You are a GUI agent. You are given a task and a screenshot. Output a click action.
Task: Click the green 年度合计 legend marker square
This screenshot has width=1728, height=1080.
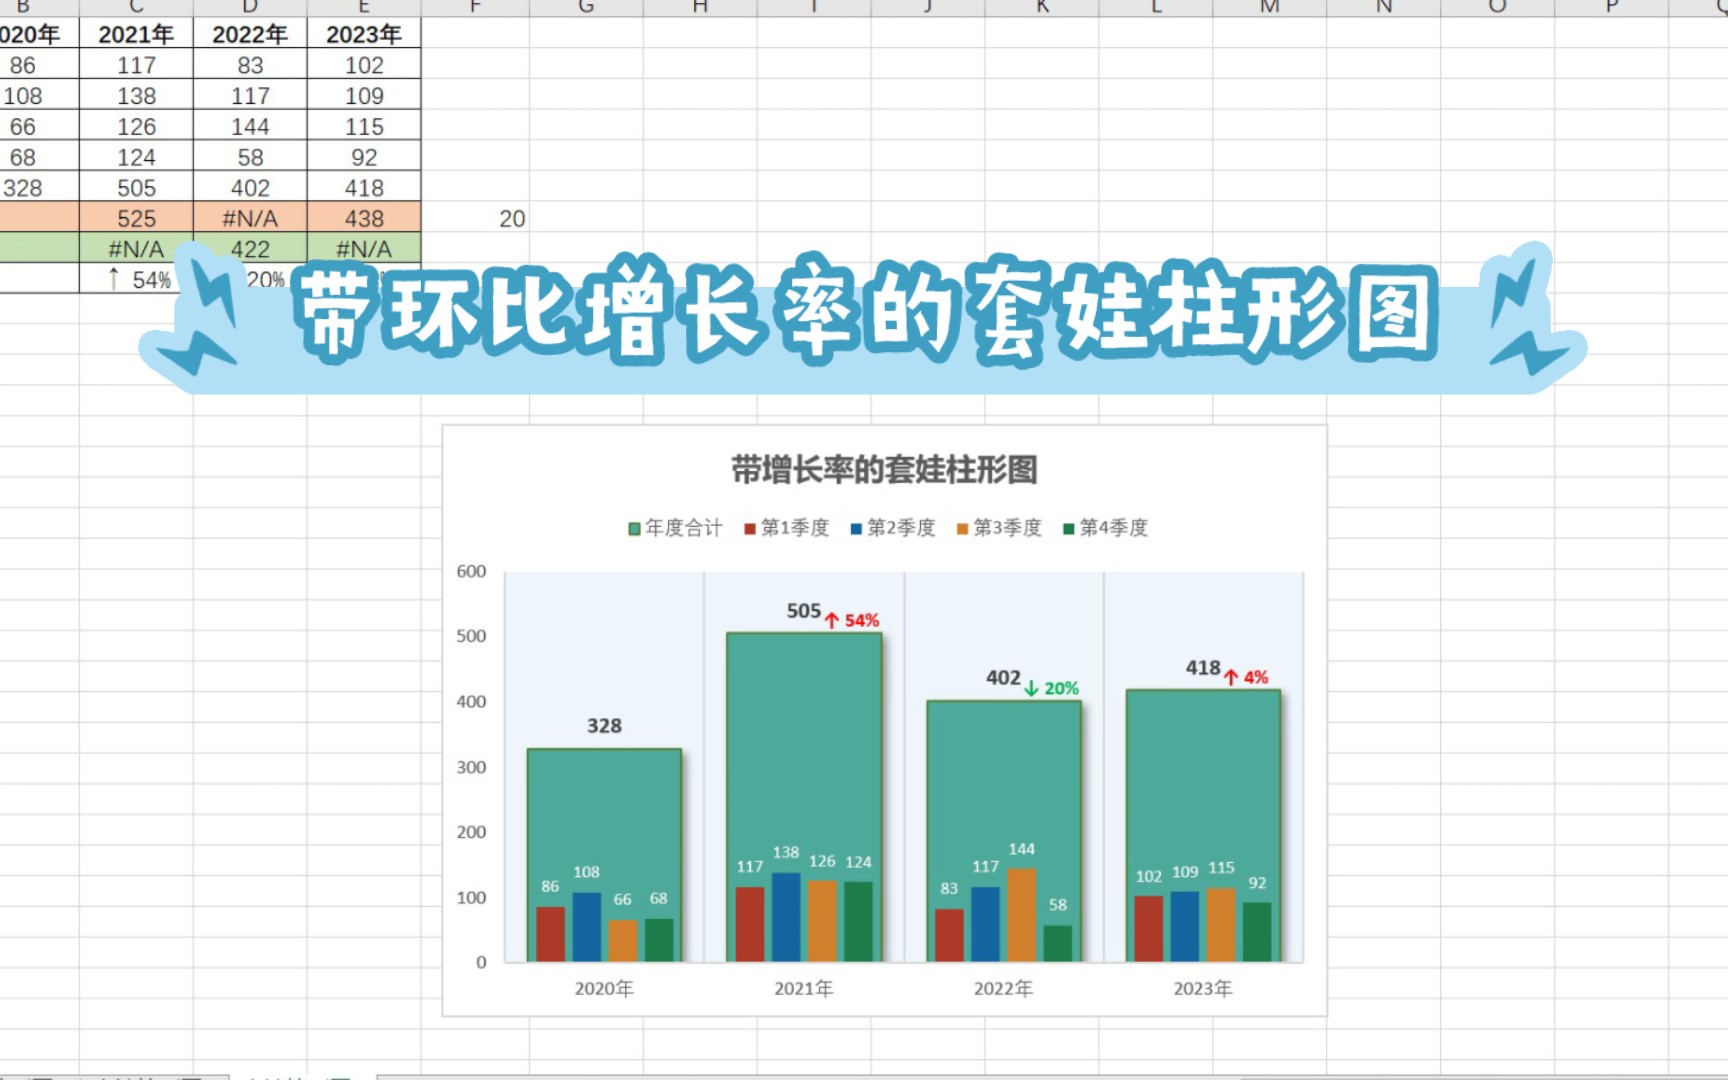[634, 527]
